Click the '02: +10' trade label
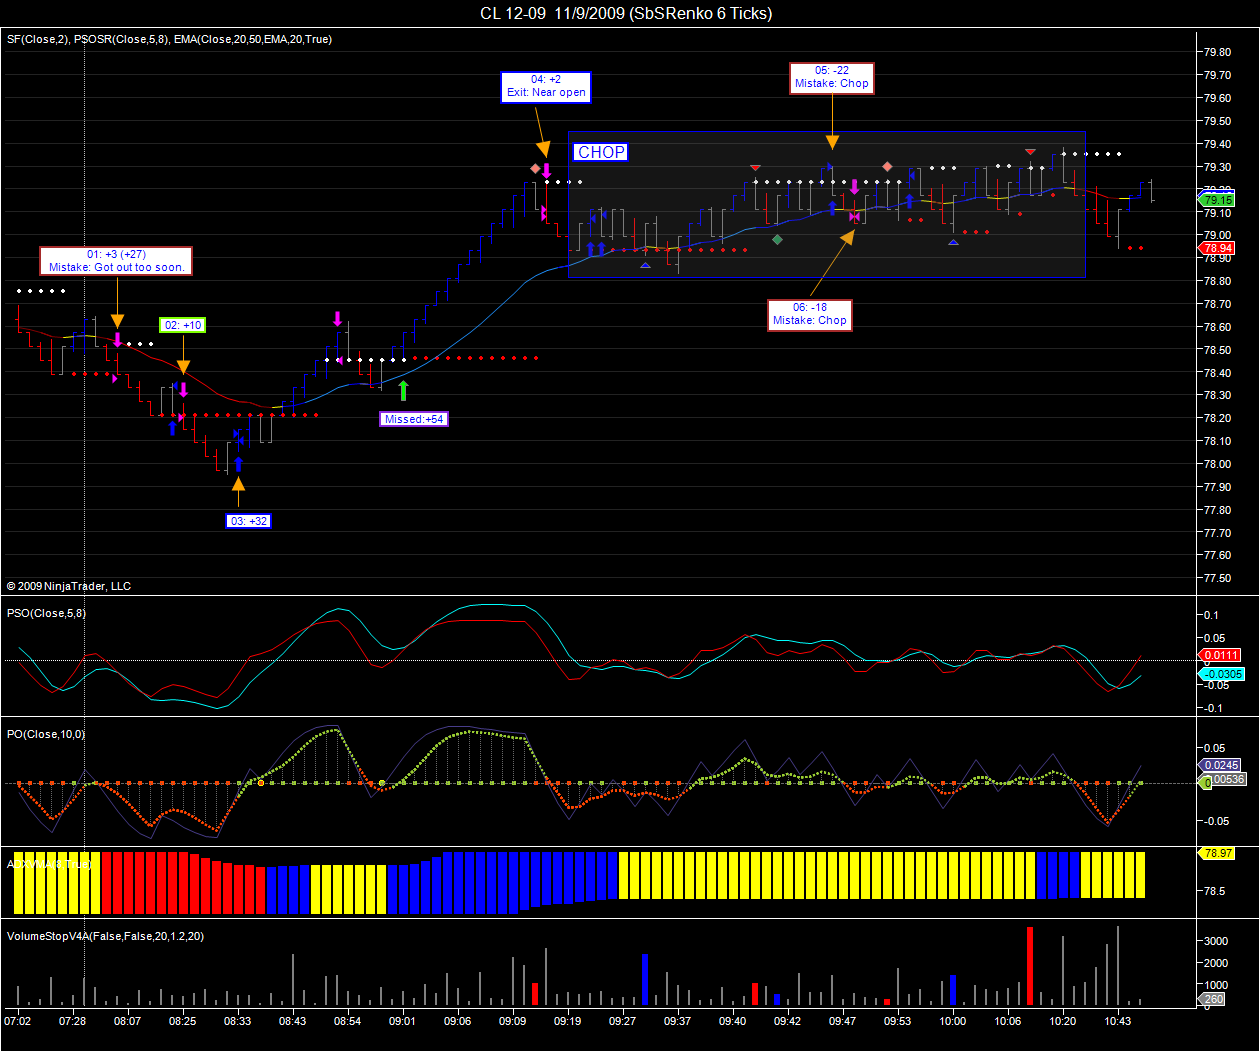 click(x=183, y=325)
